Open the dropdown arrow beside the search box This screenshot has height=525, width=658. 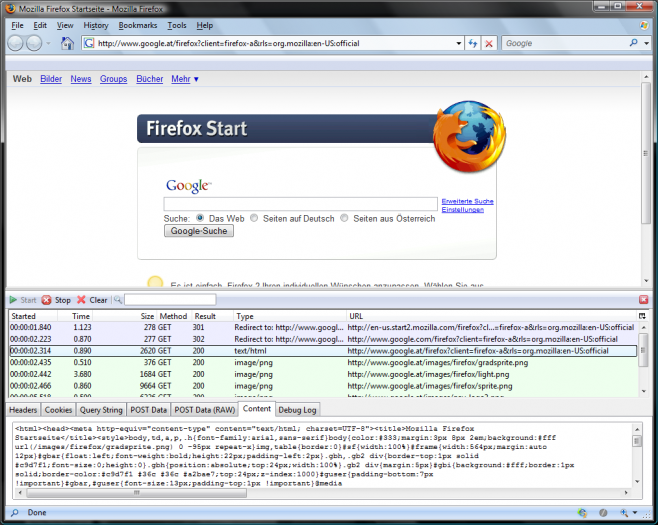tap(646, 43)
